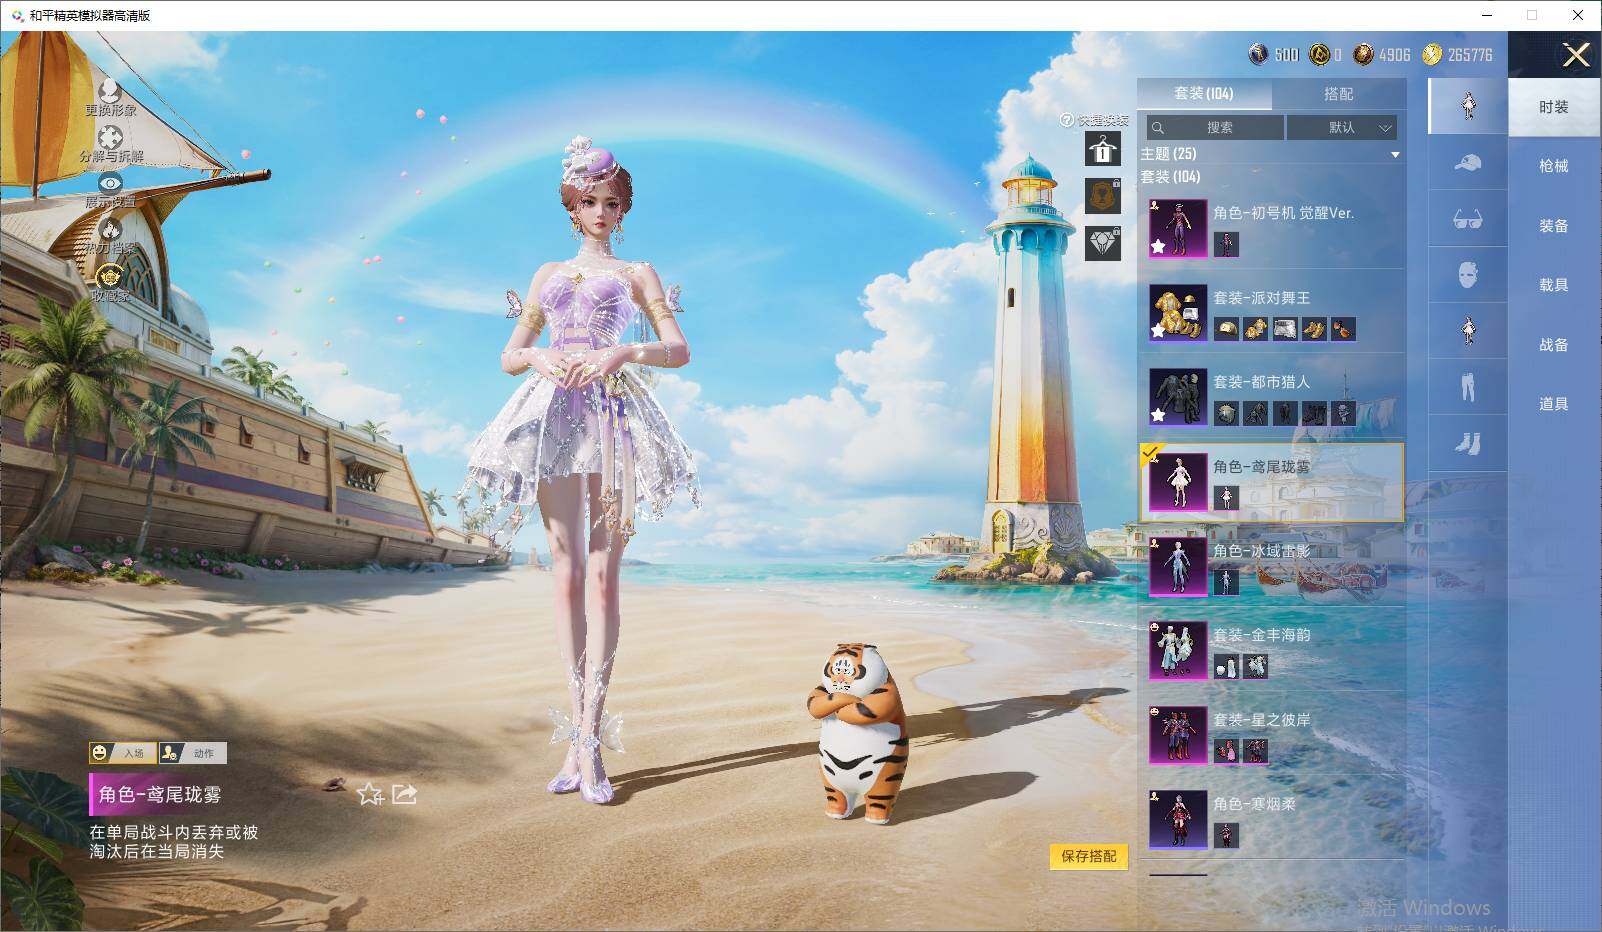The height and width of the screenshot is (932, 1602).
Task: Toggle star on 套装-都市猎人 thumbnail
Action: pos(1158,414)
